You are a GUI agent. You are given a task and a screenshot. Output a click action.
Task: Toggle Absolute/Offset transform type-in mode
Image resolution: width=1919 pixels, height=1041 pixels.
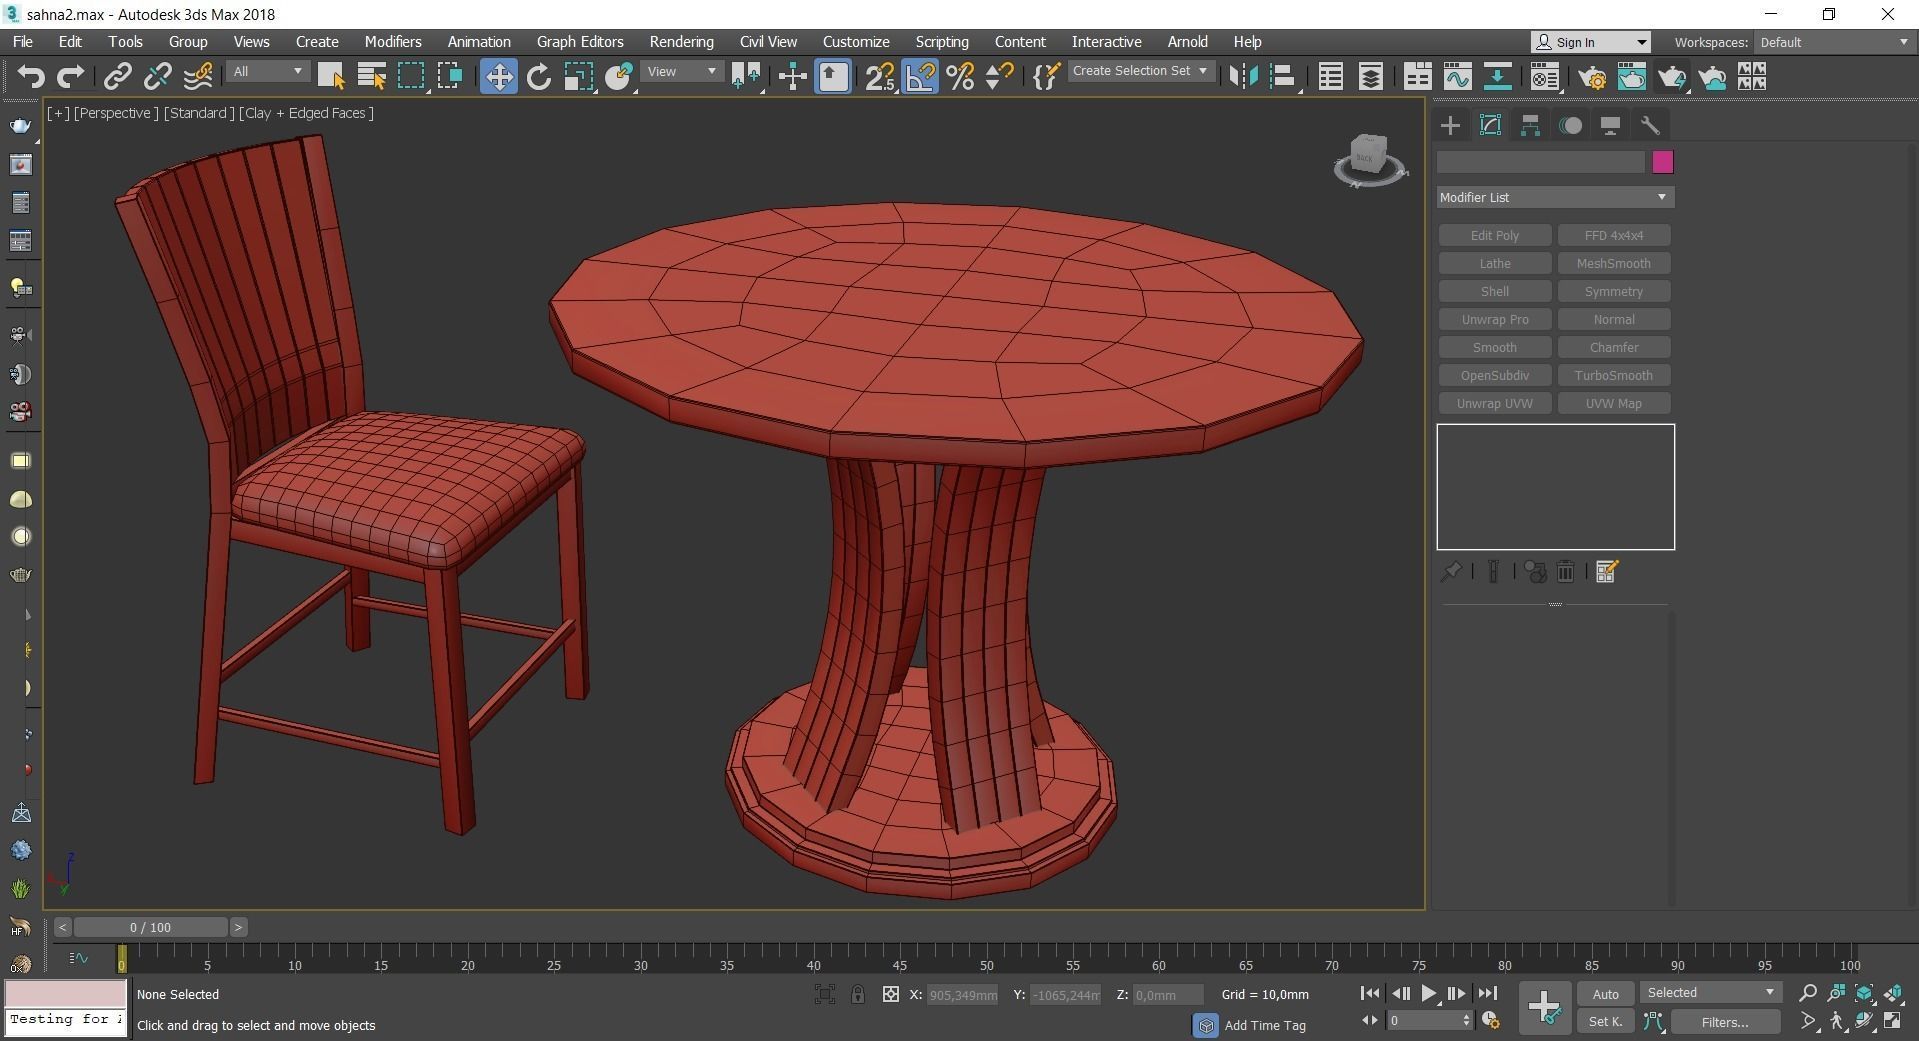click(891, 994)
